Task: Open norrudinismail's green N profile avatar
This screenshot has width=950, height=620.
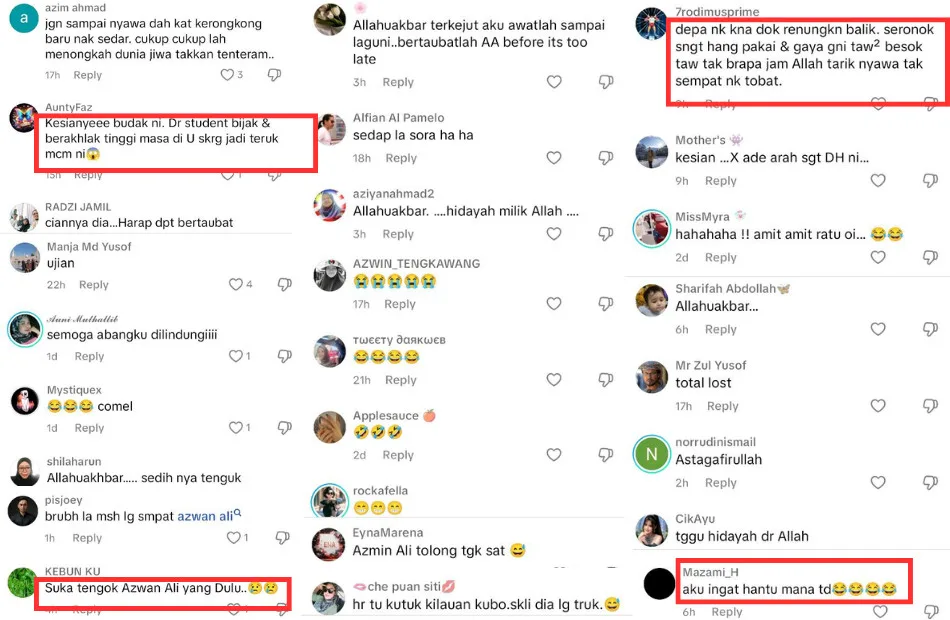Action: [651, 453]
